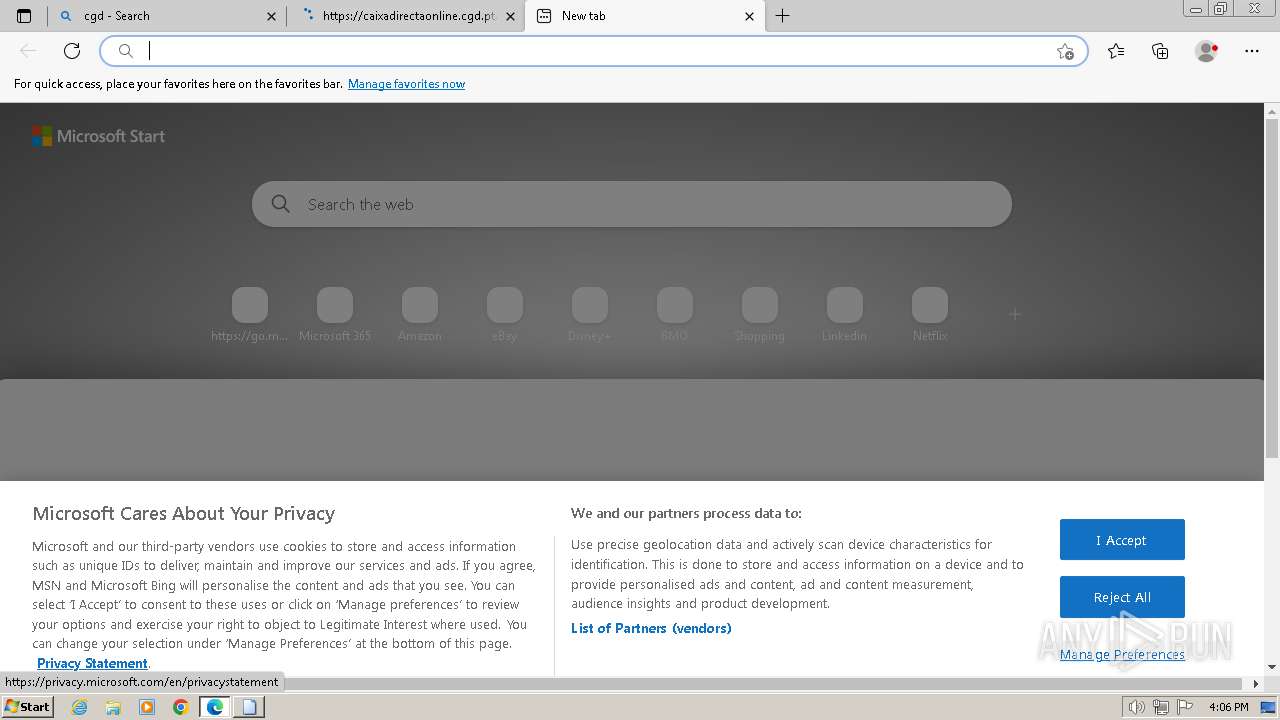
Task: Click the horizontal scrollbar right arrow
Action: [x=1256, y=684]
